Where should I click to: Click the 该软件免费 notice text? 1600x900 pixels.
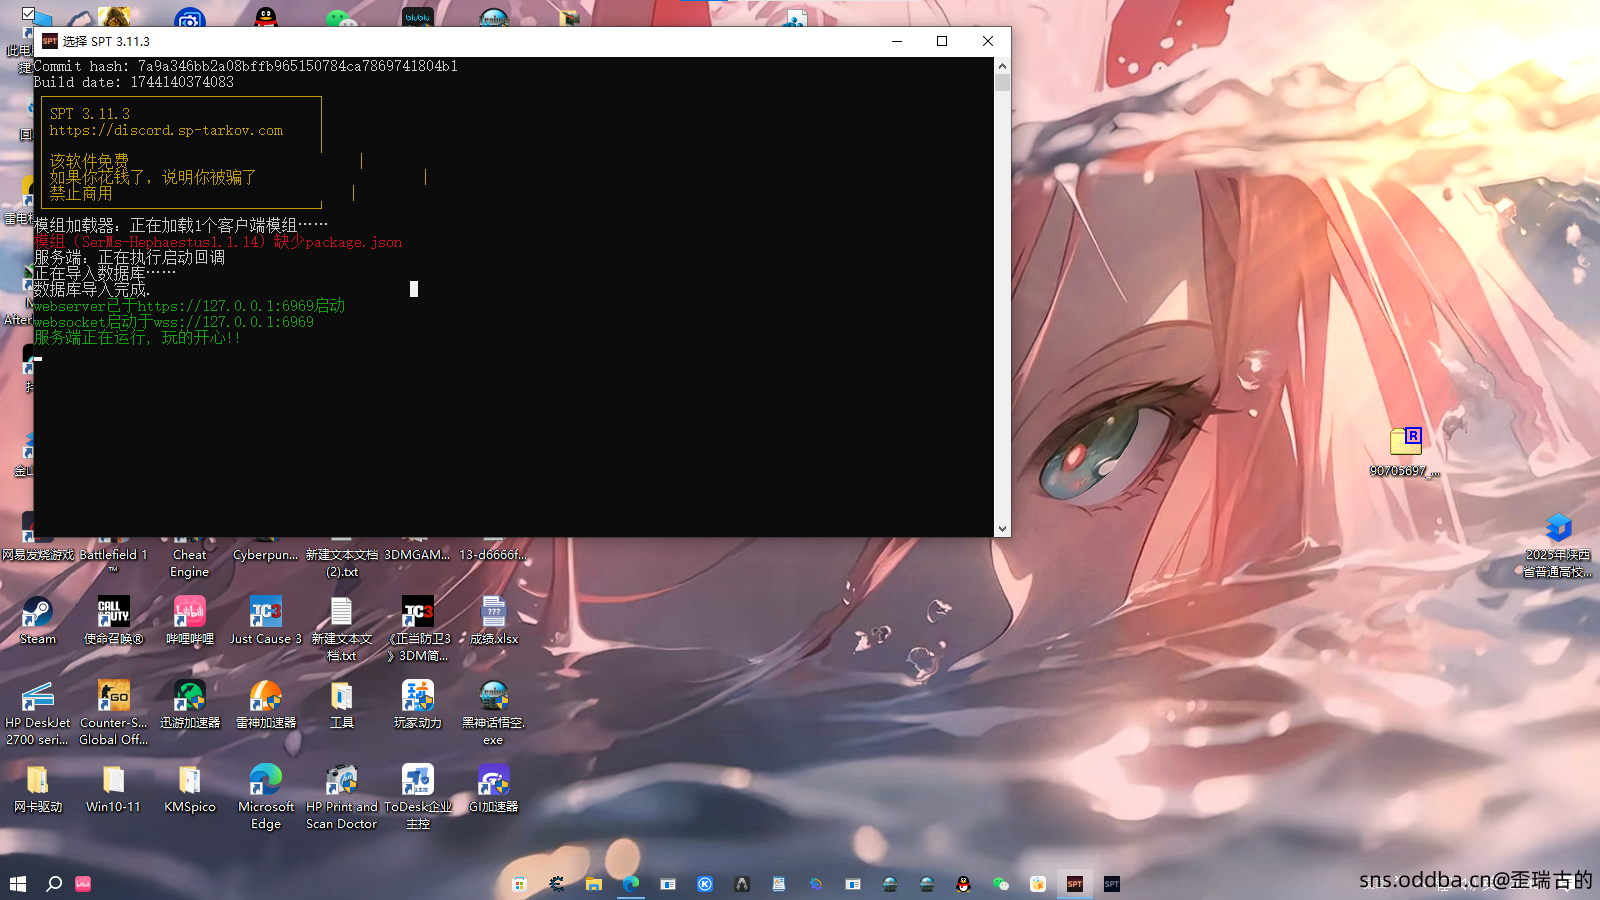coord(89,161)
